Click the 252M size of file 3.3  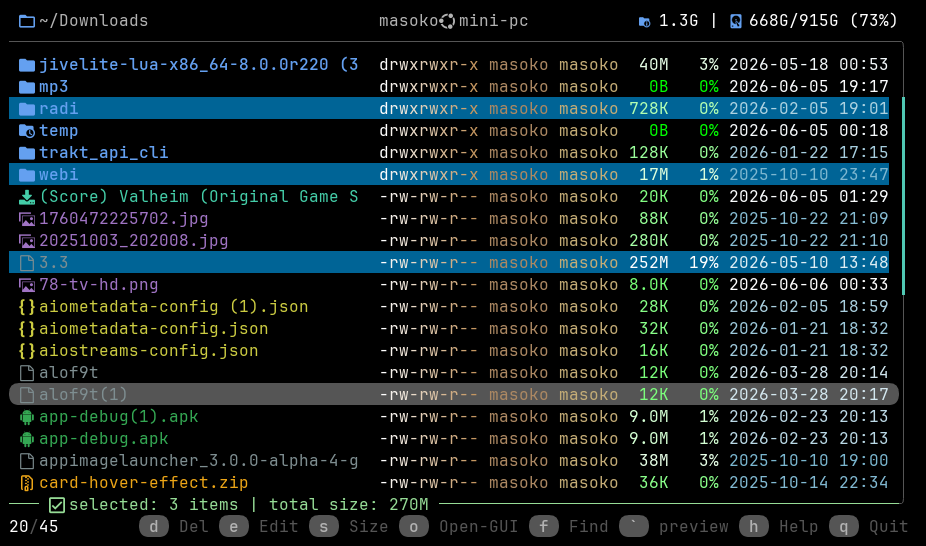pos(648,263)
